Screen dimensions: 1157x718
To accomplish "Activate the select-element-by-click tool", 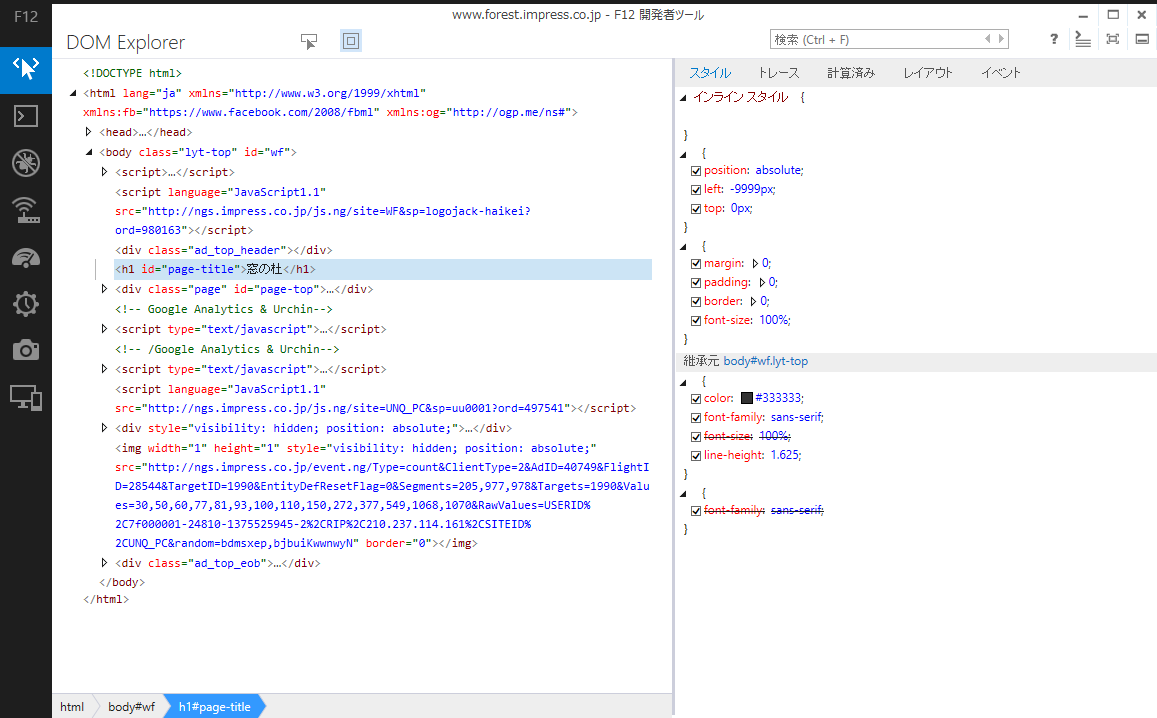I will [308, 41].
